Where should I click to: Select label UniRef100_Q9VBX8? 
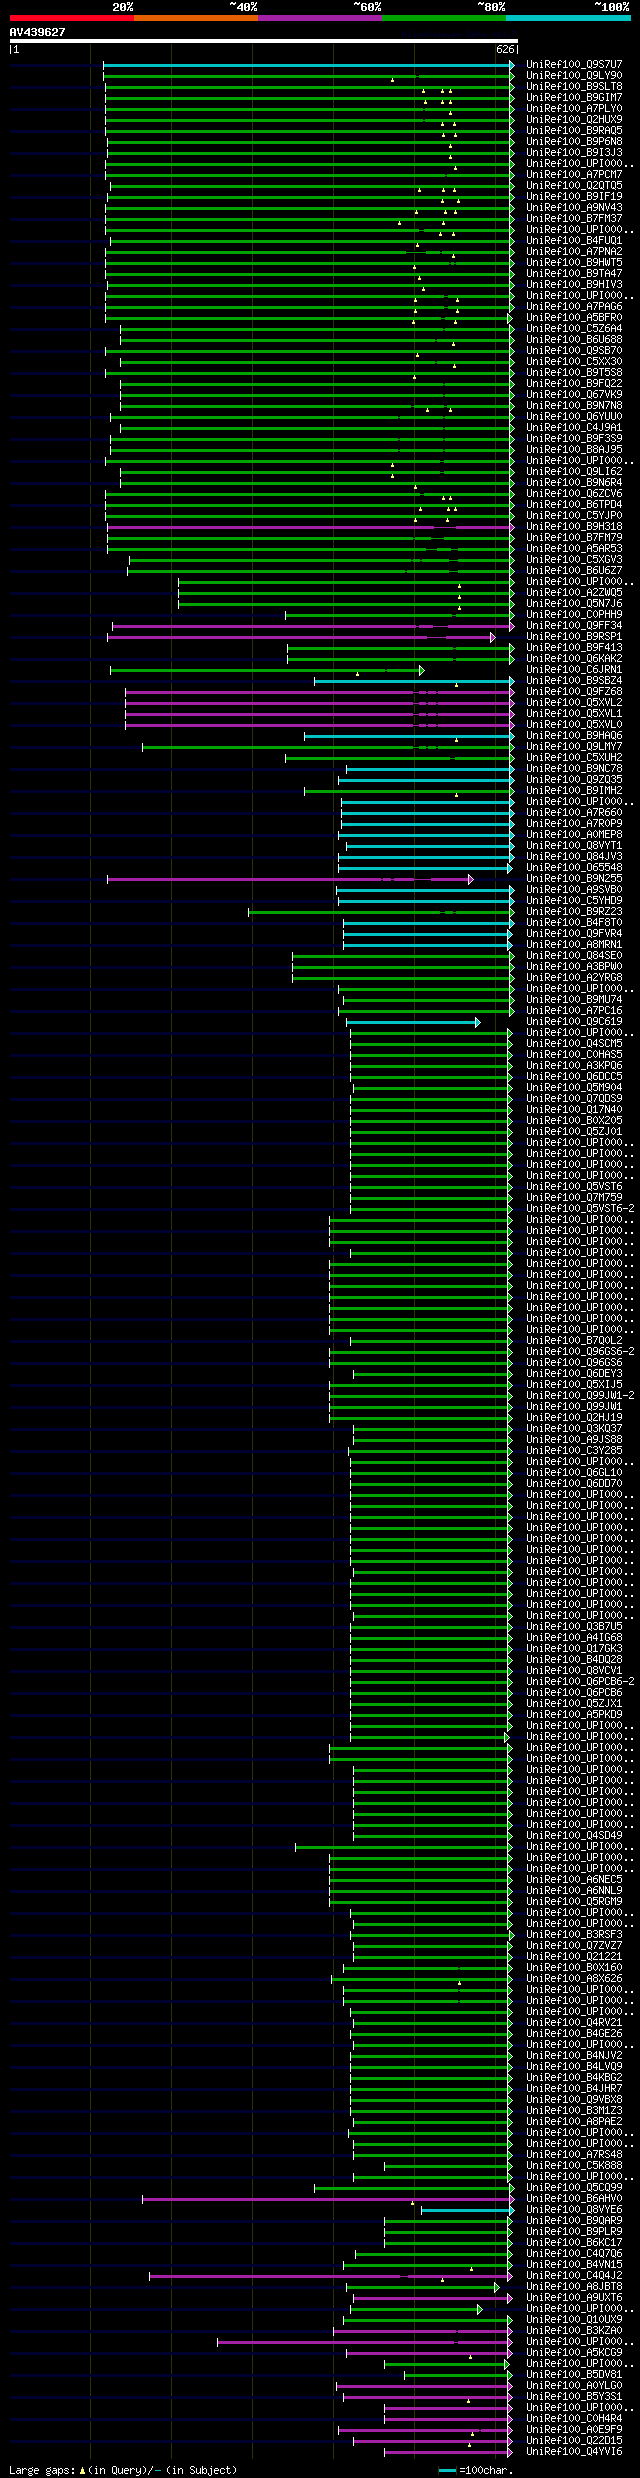574,2100
